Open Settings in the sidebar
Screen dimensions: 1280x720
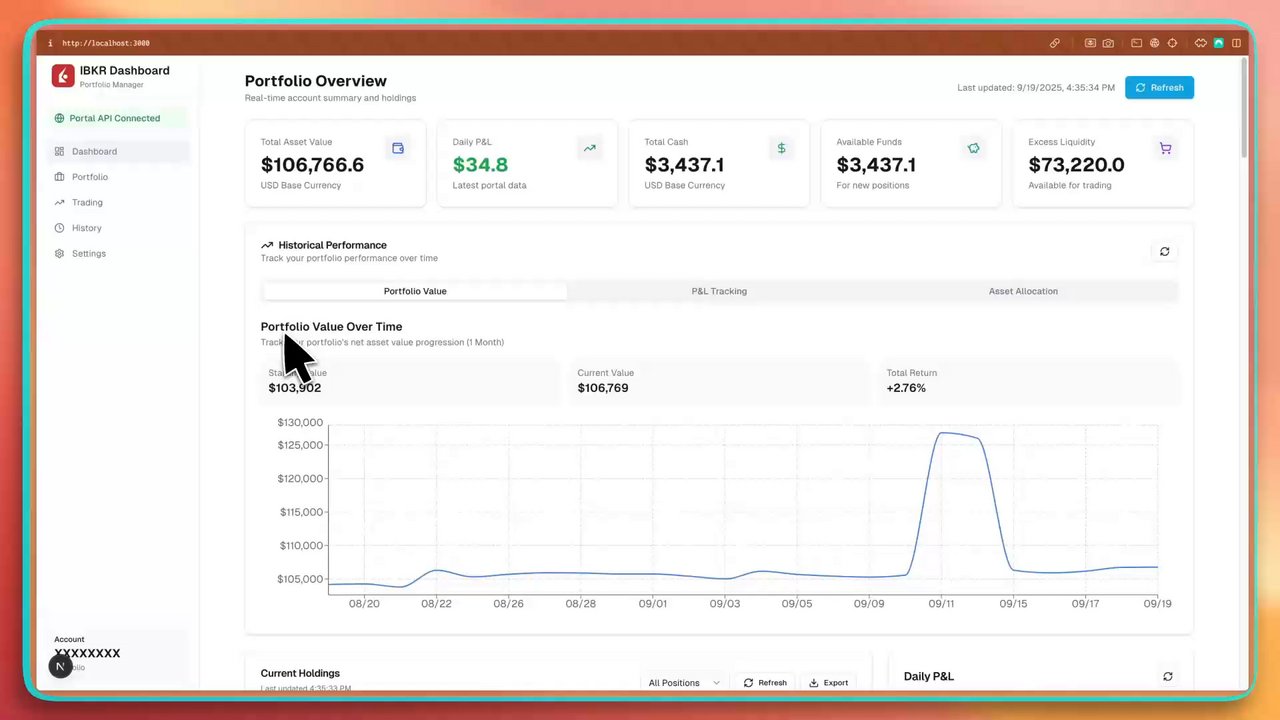[x=120, y=254]
